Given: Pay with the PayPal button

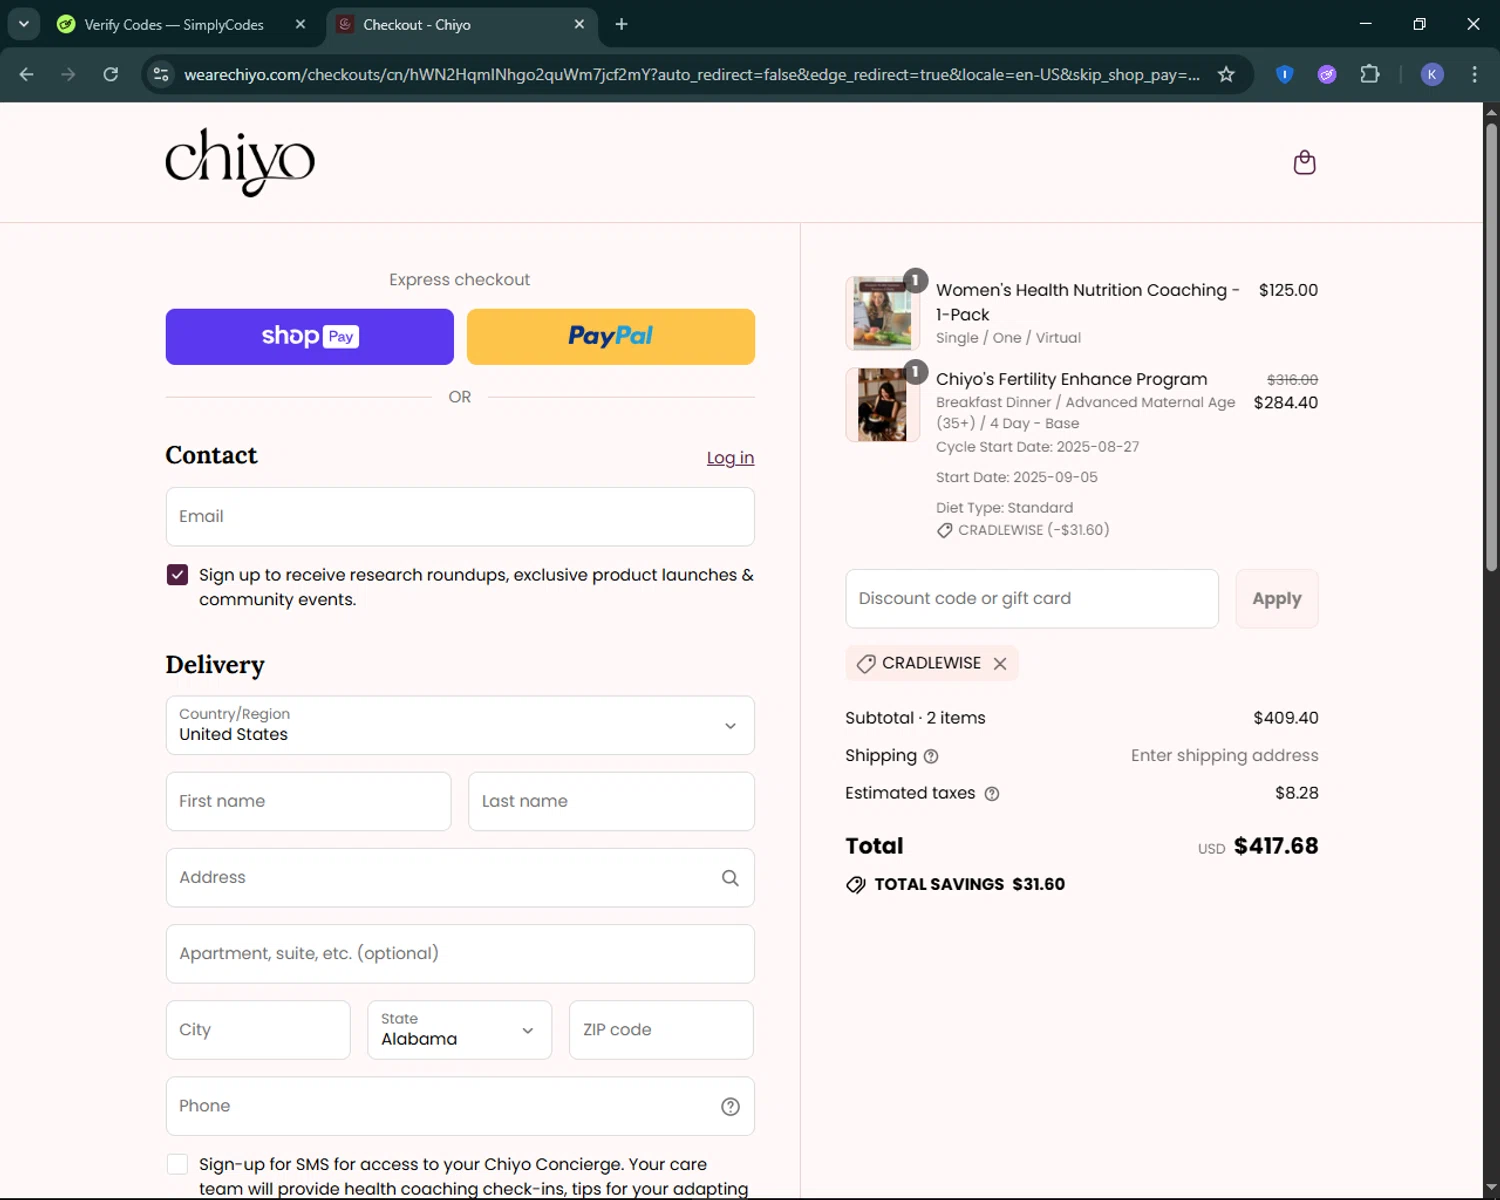Looking at the screenshot, I should coord(611,337).
